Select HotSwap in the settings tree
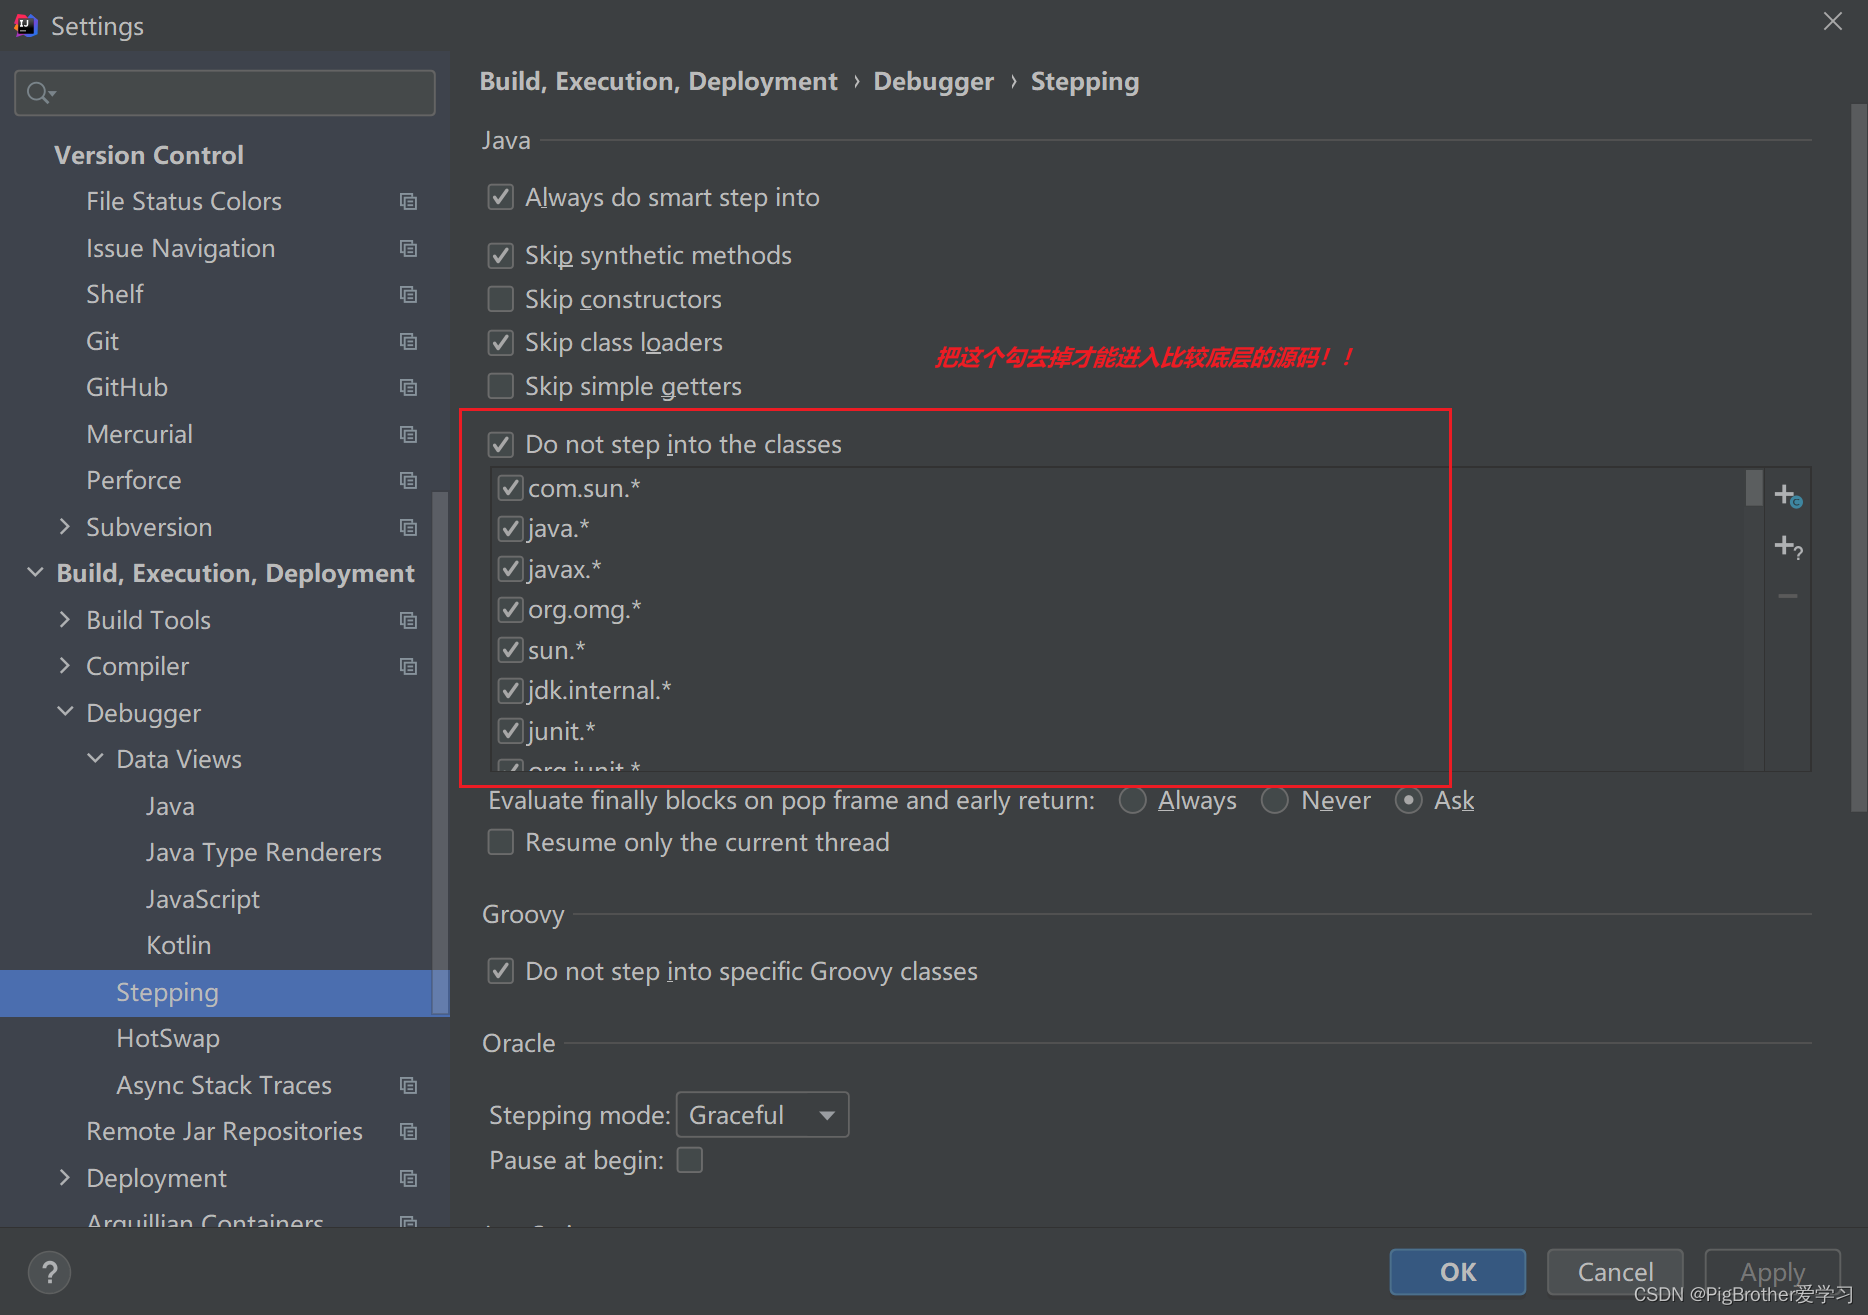This screenshot has width=1868, height=1315. pyautogui.click(x=168, y=1038)
